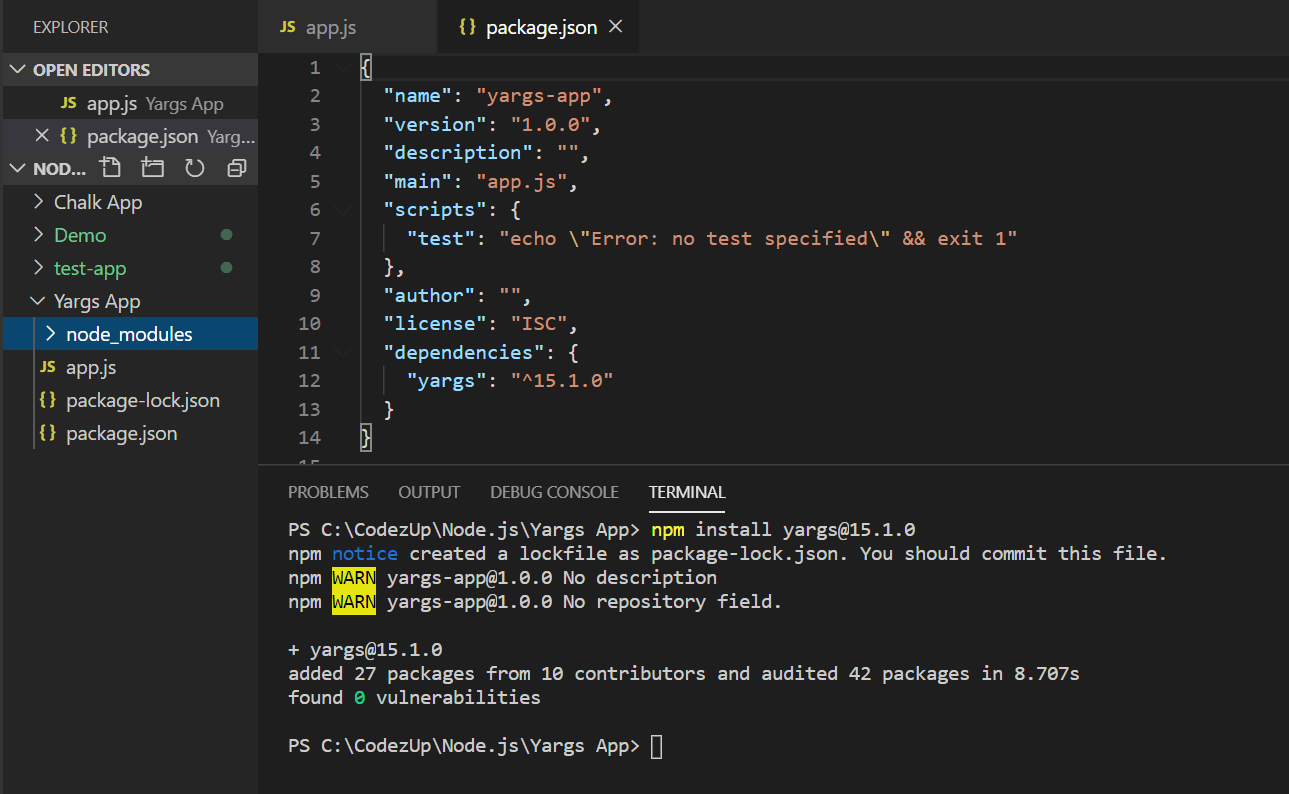This screenshot has height=794, width=1289.
Task: Open the test-app folder in explorer
Action: point(90,268)
